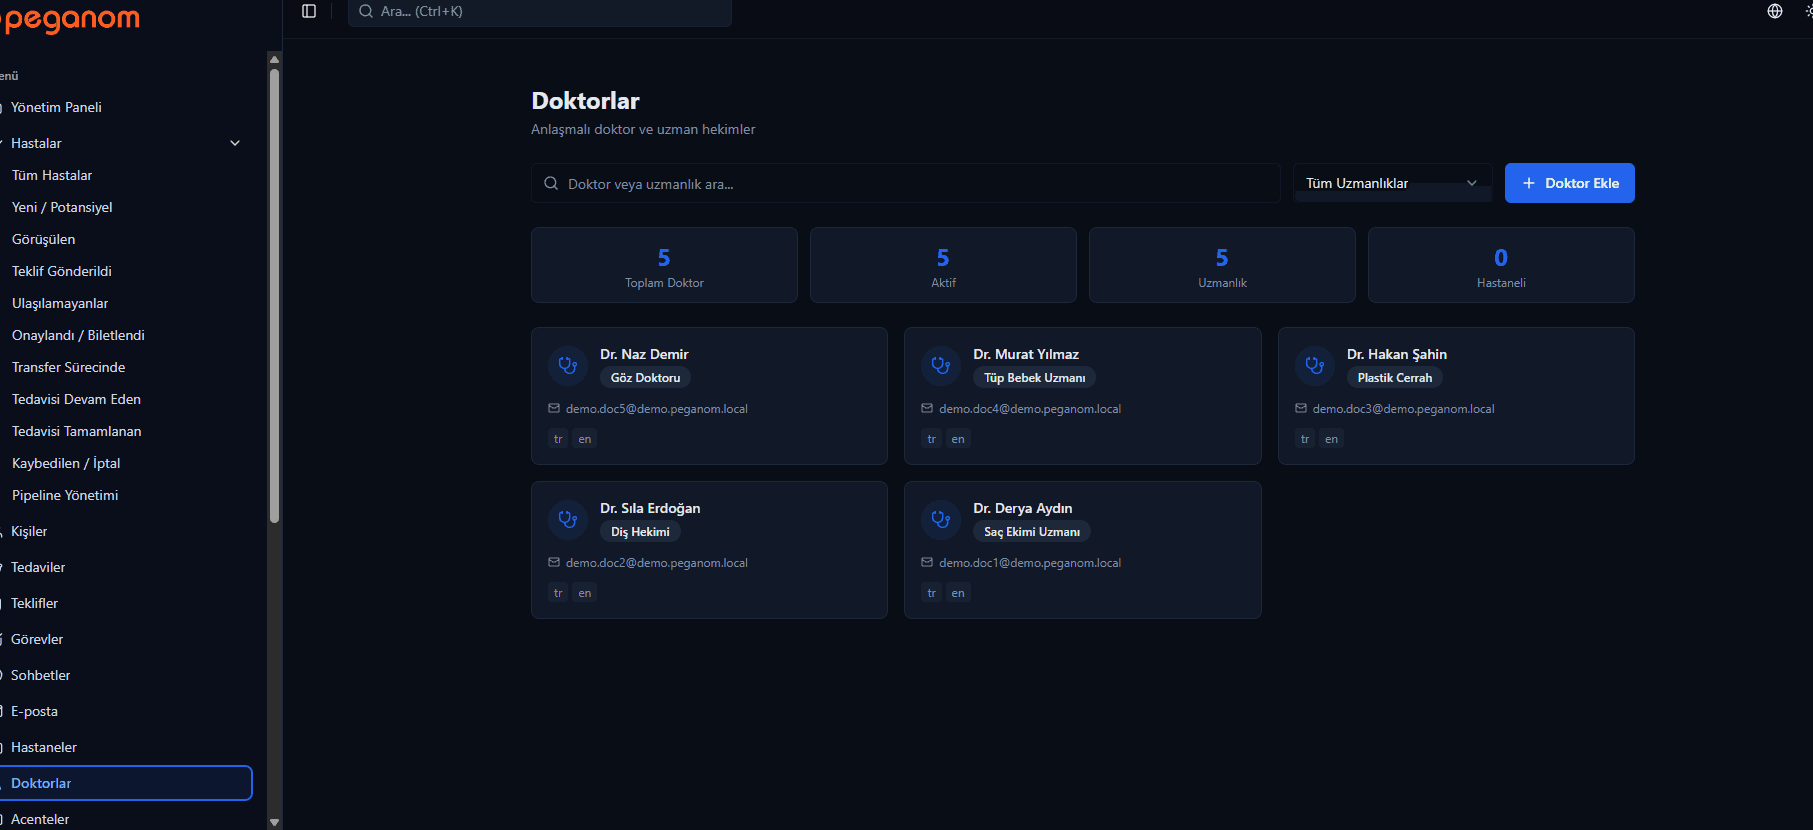Click the Aktif doctors stat card

pos(943,265)
